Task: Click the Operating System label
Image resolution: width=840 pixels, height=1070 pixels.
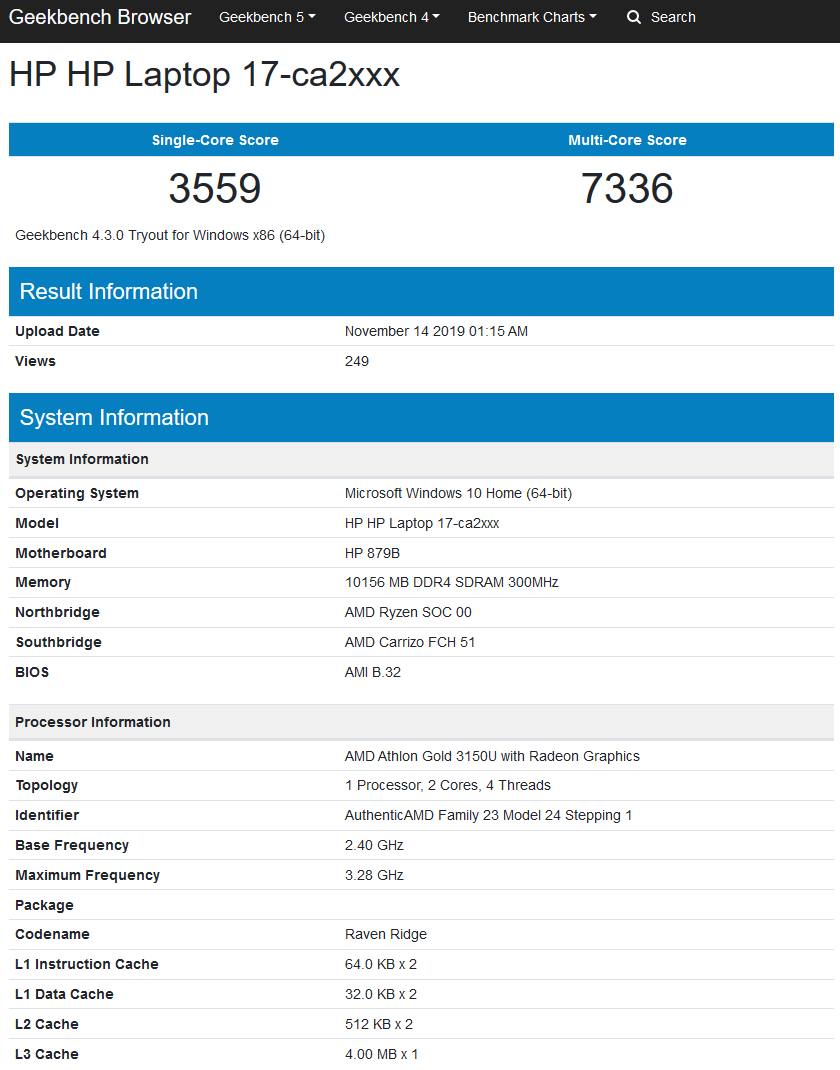Action: point(77,493)
